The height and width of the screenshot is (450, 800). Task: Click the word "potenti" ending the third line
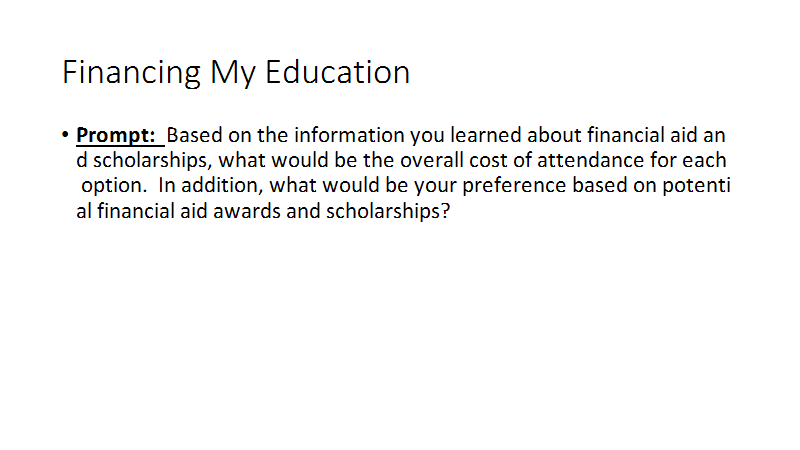pos(696,185)
